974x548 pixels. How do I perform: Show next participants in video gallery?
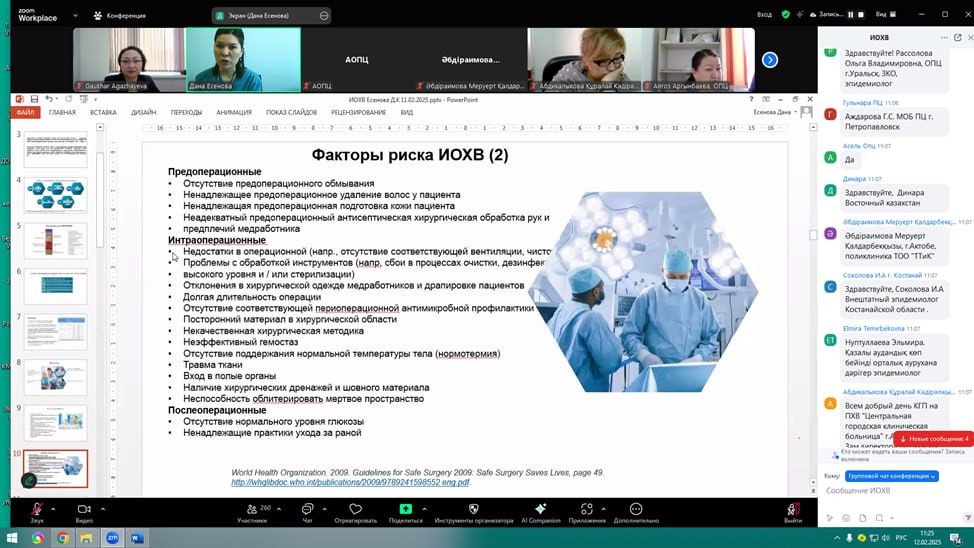click(769, 60)
